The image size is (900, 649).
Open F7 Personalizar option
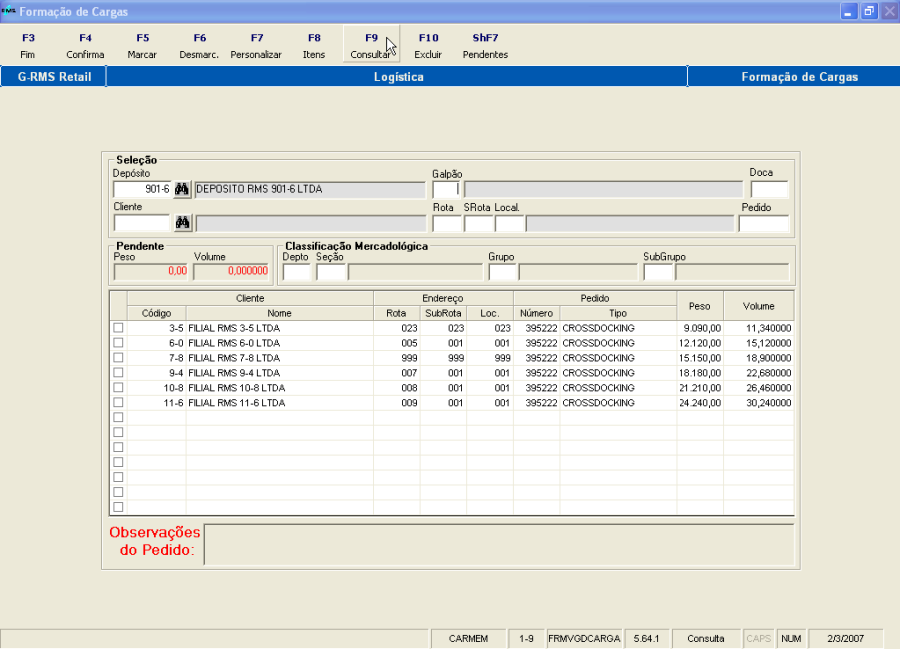(x=256, y=45)
